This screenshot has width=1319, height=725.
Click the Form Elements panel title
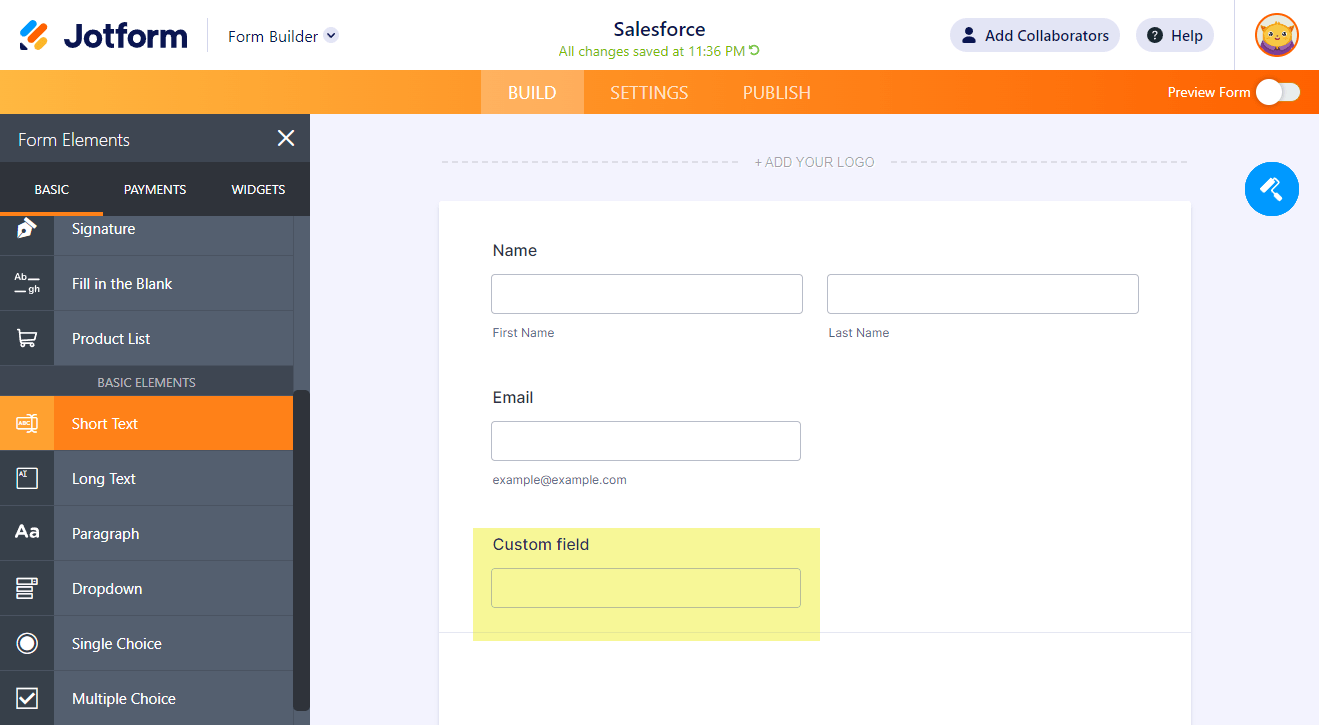click(x=74, y=140)
